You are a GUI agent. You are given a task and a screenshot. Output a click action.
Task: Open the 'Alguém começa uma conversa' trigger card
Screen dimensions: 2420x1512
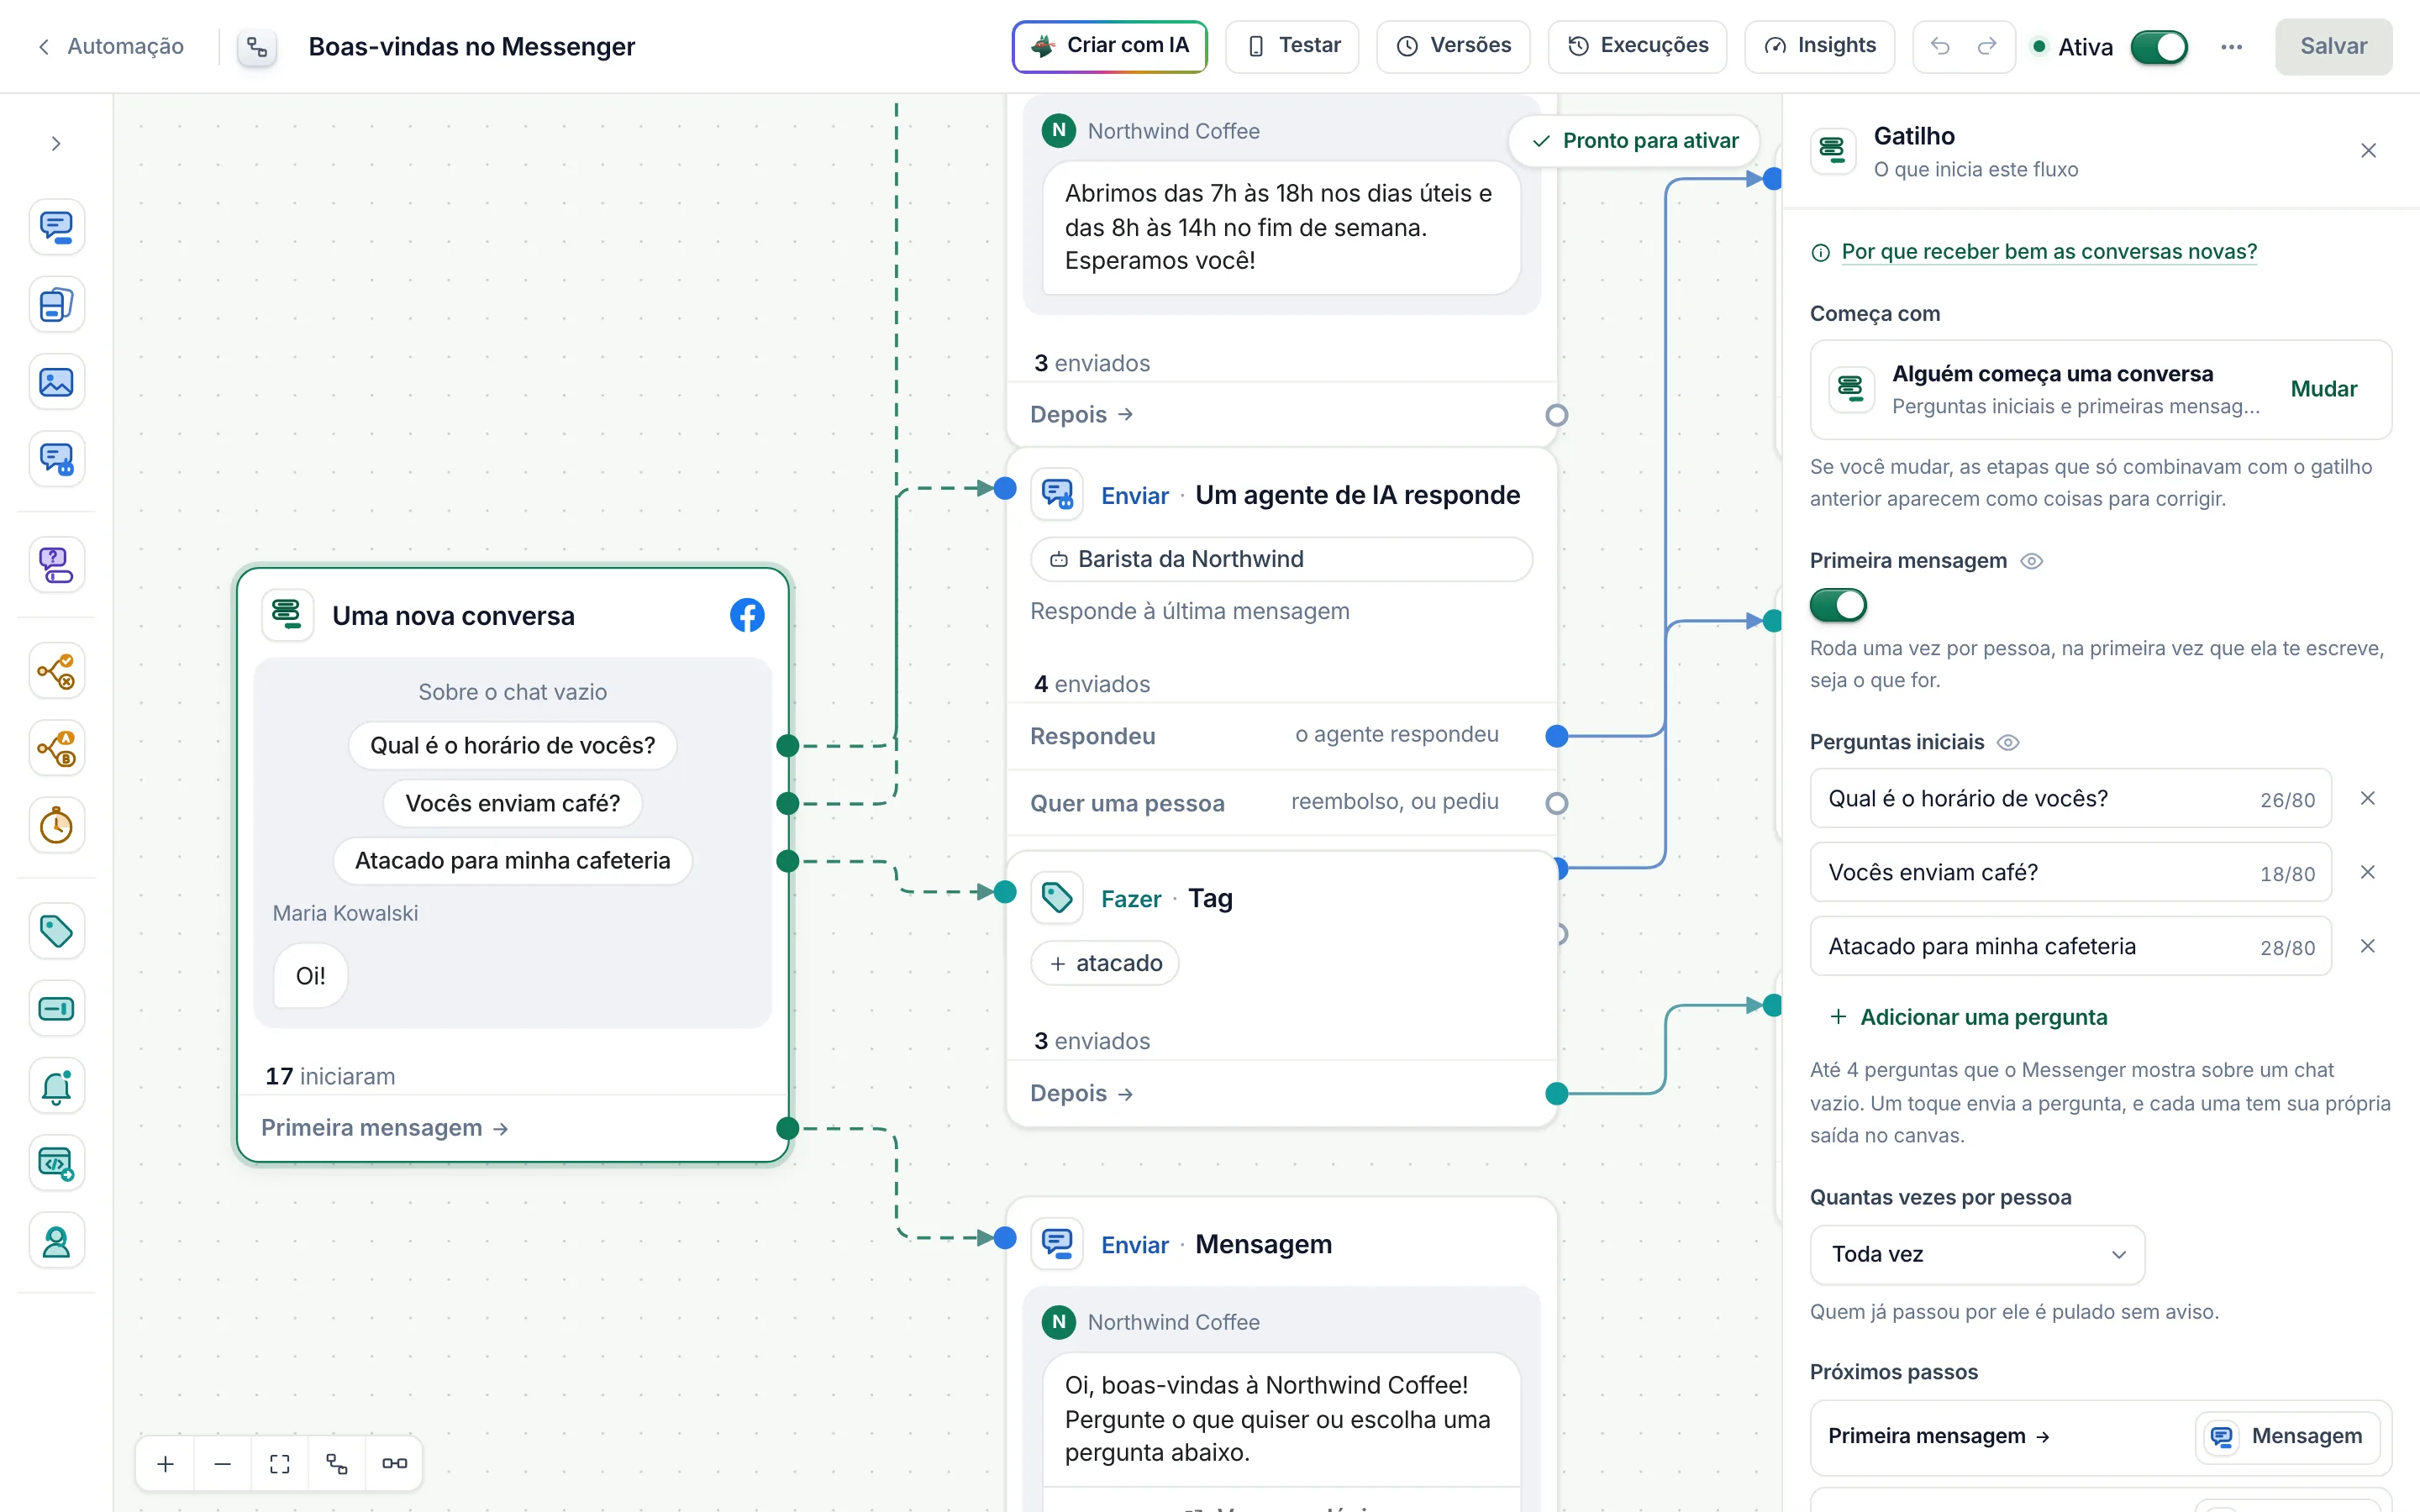click(x=2100, y=389)
